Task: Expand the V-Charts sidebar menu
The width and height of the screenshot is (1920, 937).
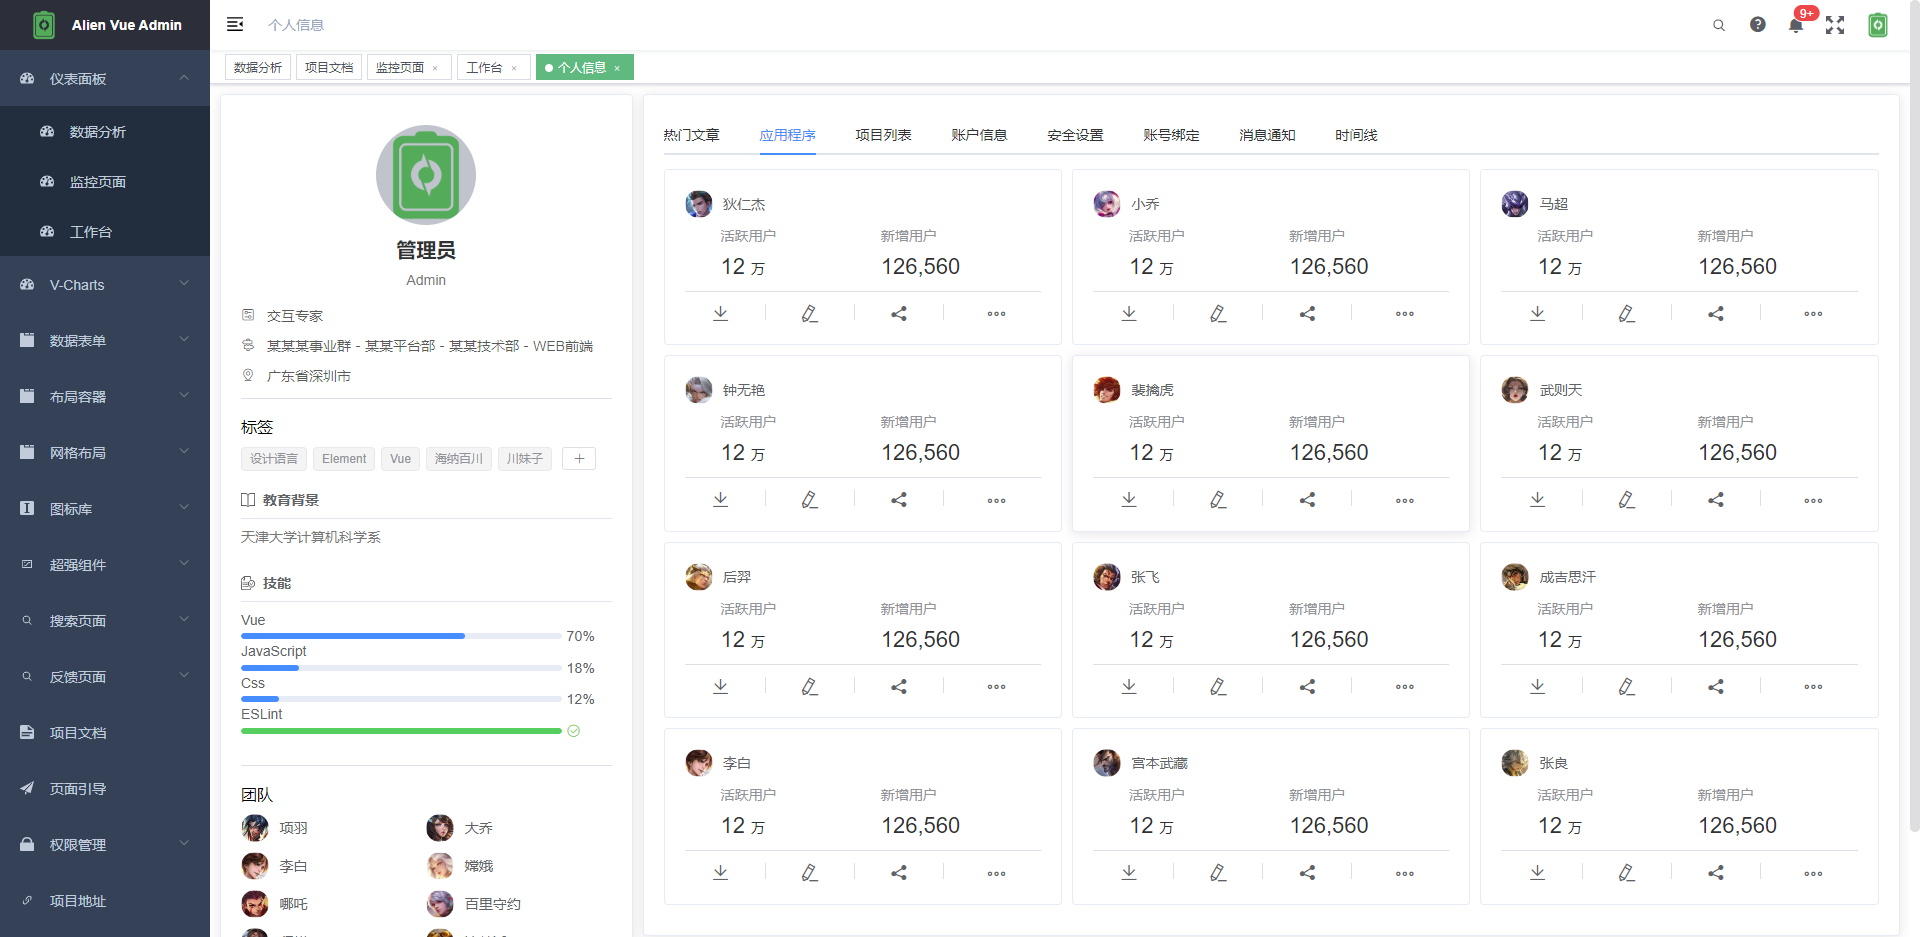Action: [x=105, y=285]
